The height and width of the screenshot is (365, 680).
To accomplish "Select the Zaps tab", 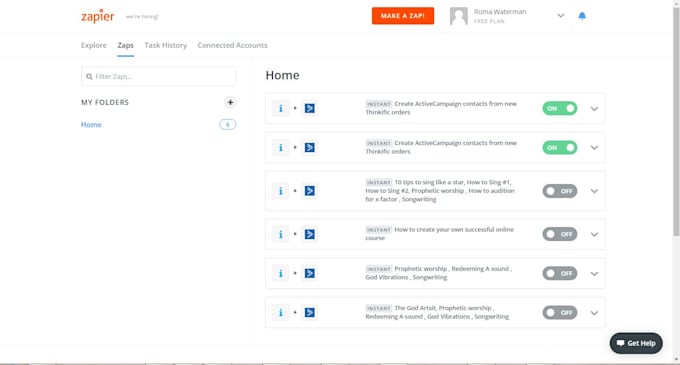I will (125, 45).
